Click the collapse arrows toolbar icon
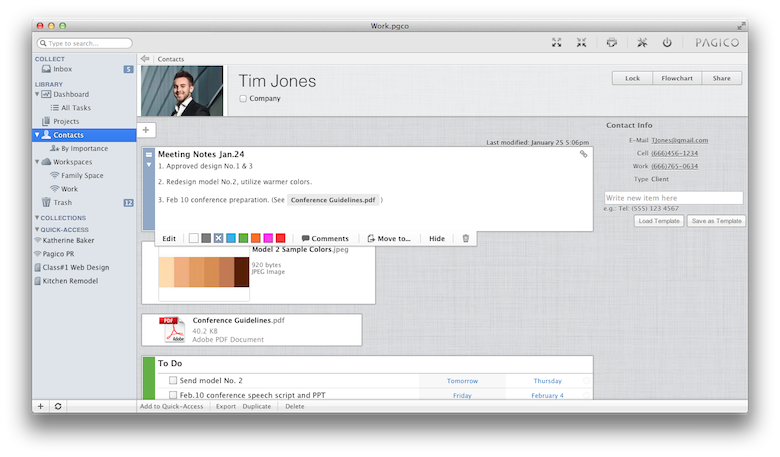This screenshot has height=457, width=780. pyautogui.click(x=581, y=43)
